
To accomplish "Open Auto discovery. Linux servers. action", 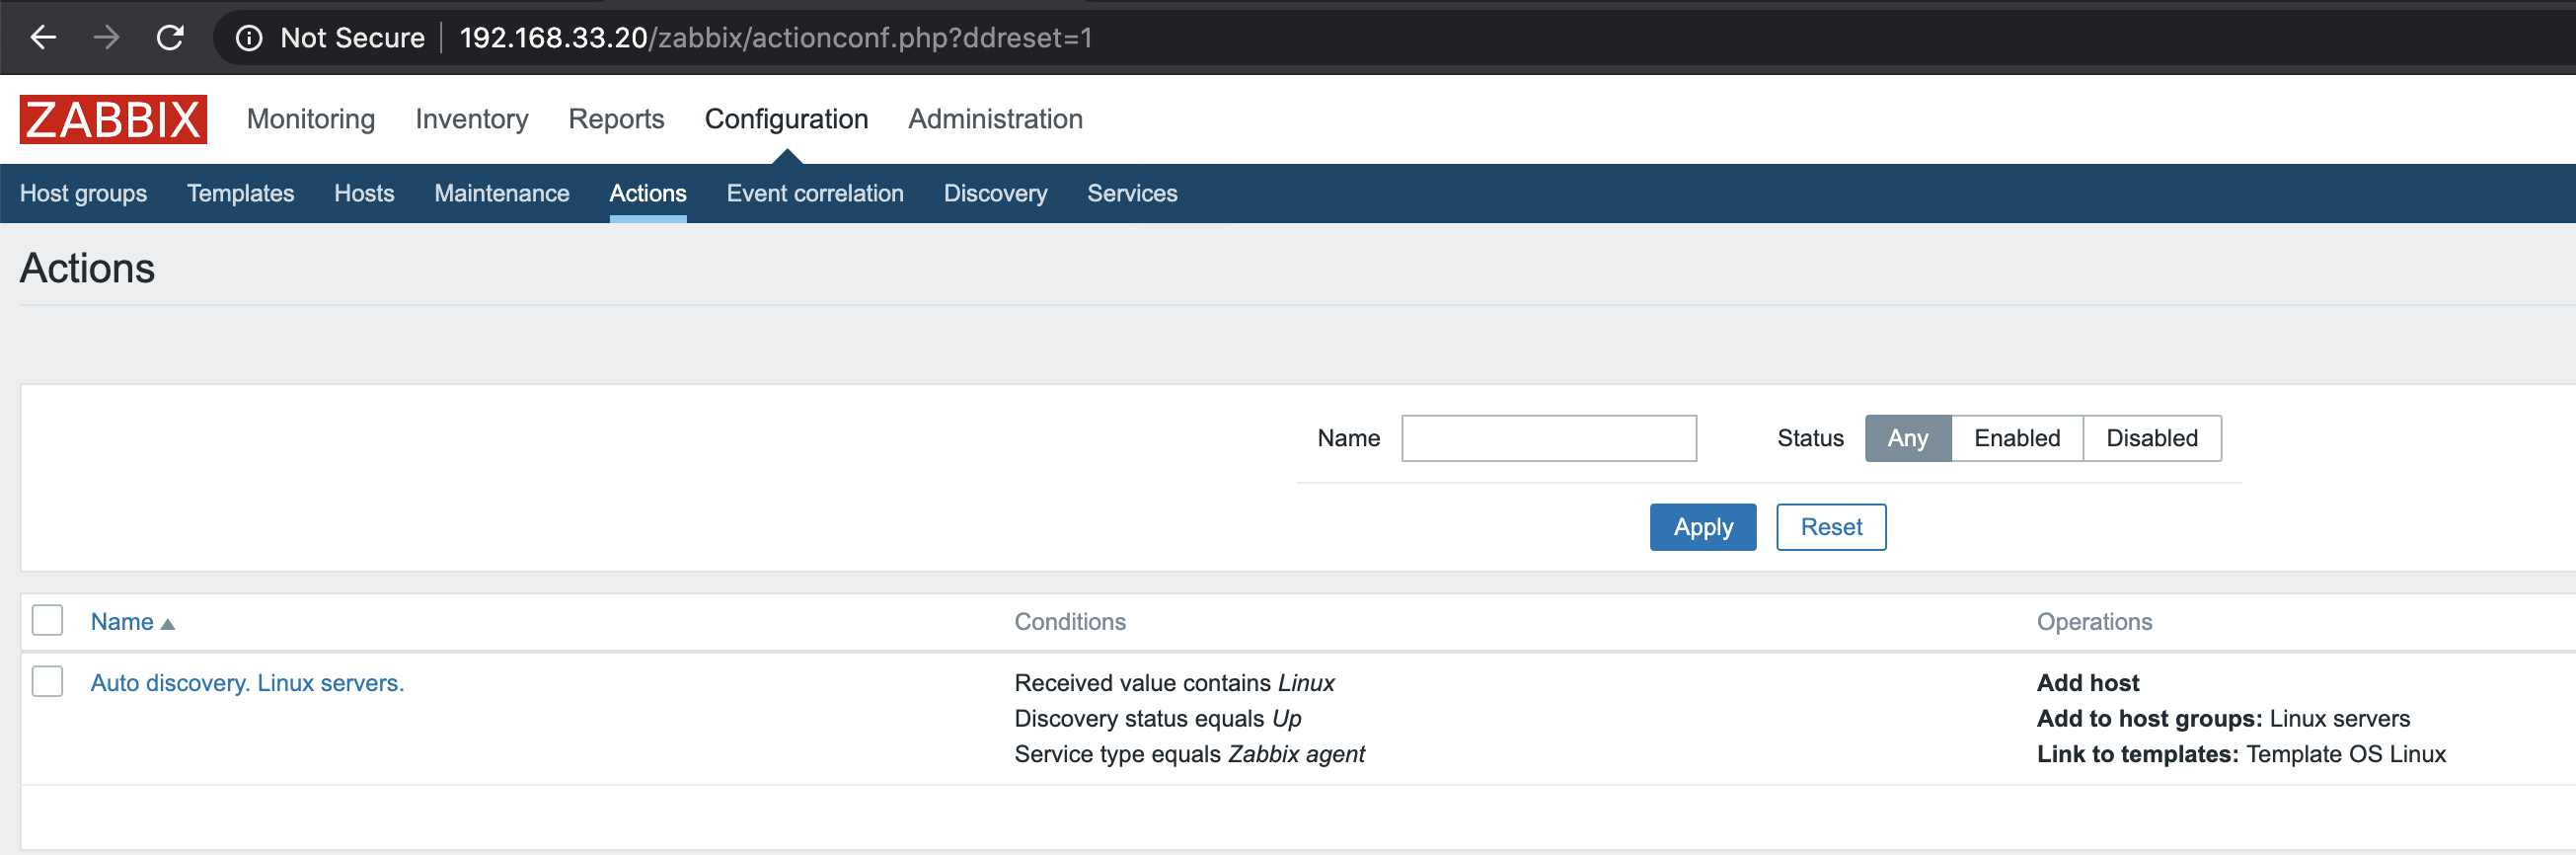I will (247, 683).
